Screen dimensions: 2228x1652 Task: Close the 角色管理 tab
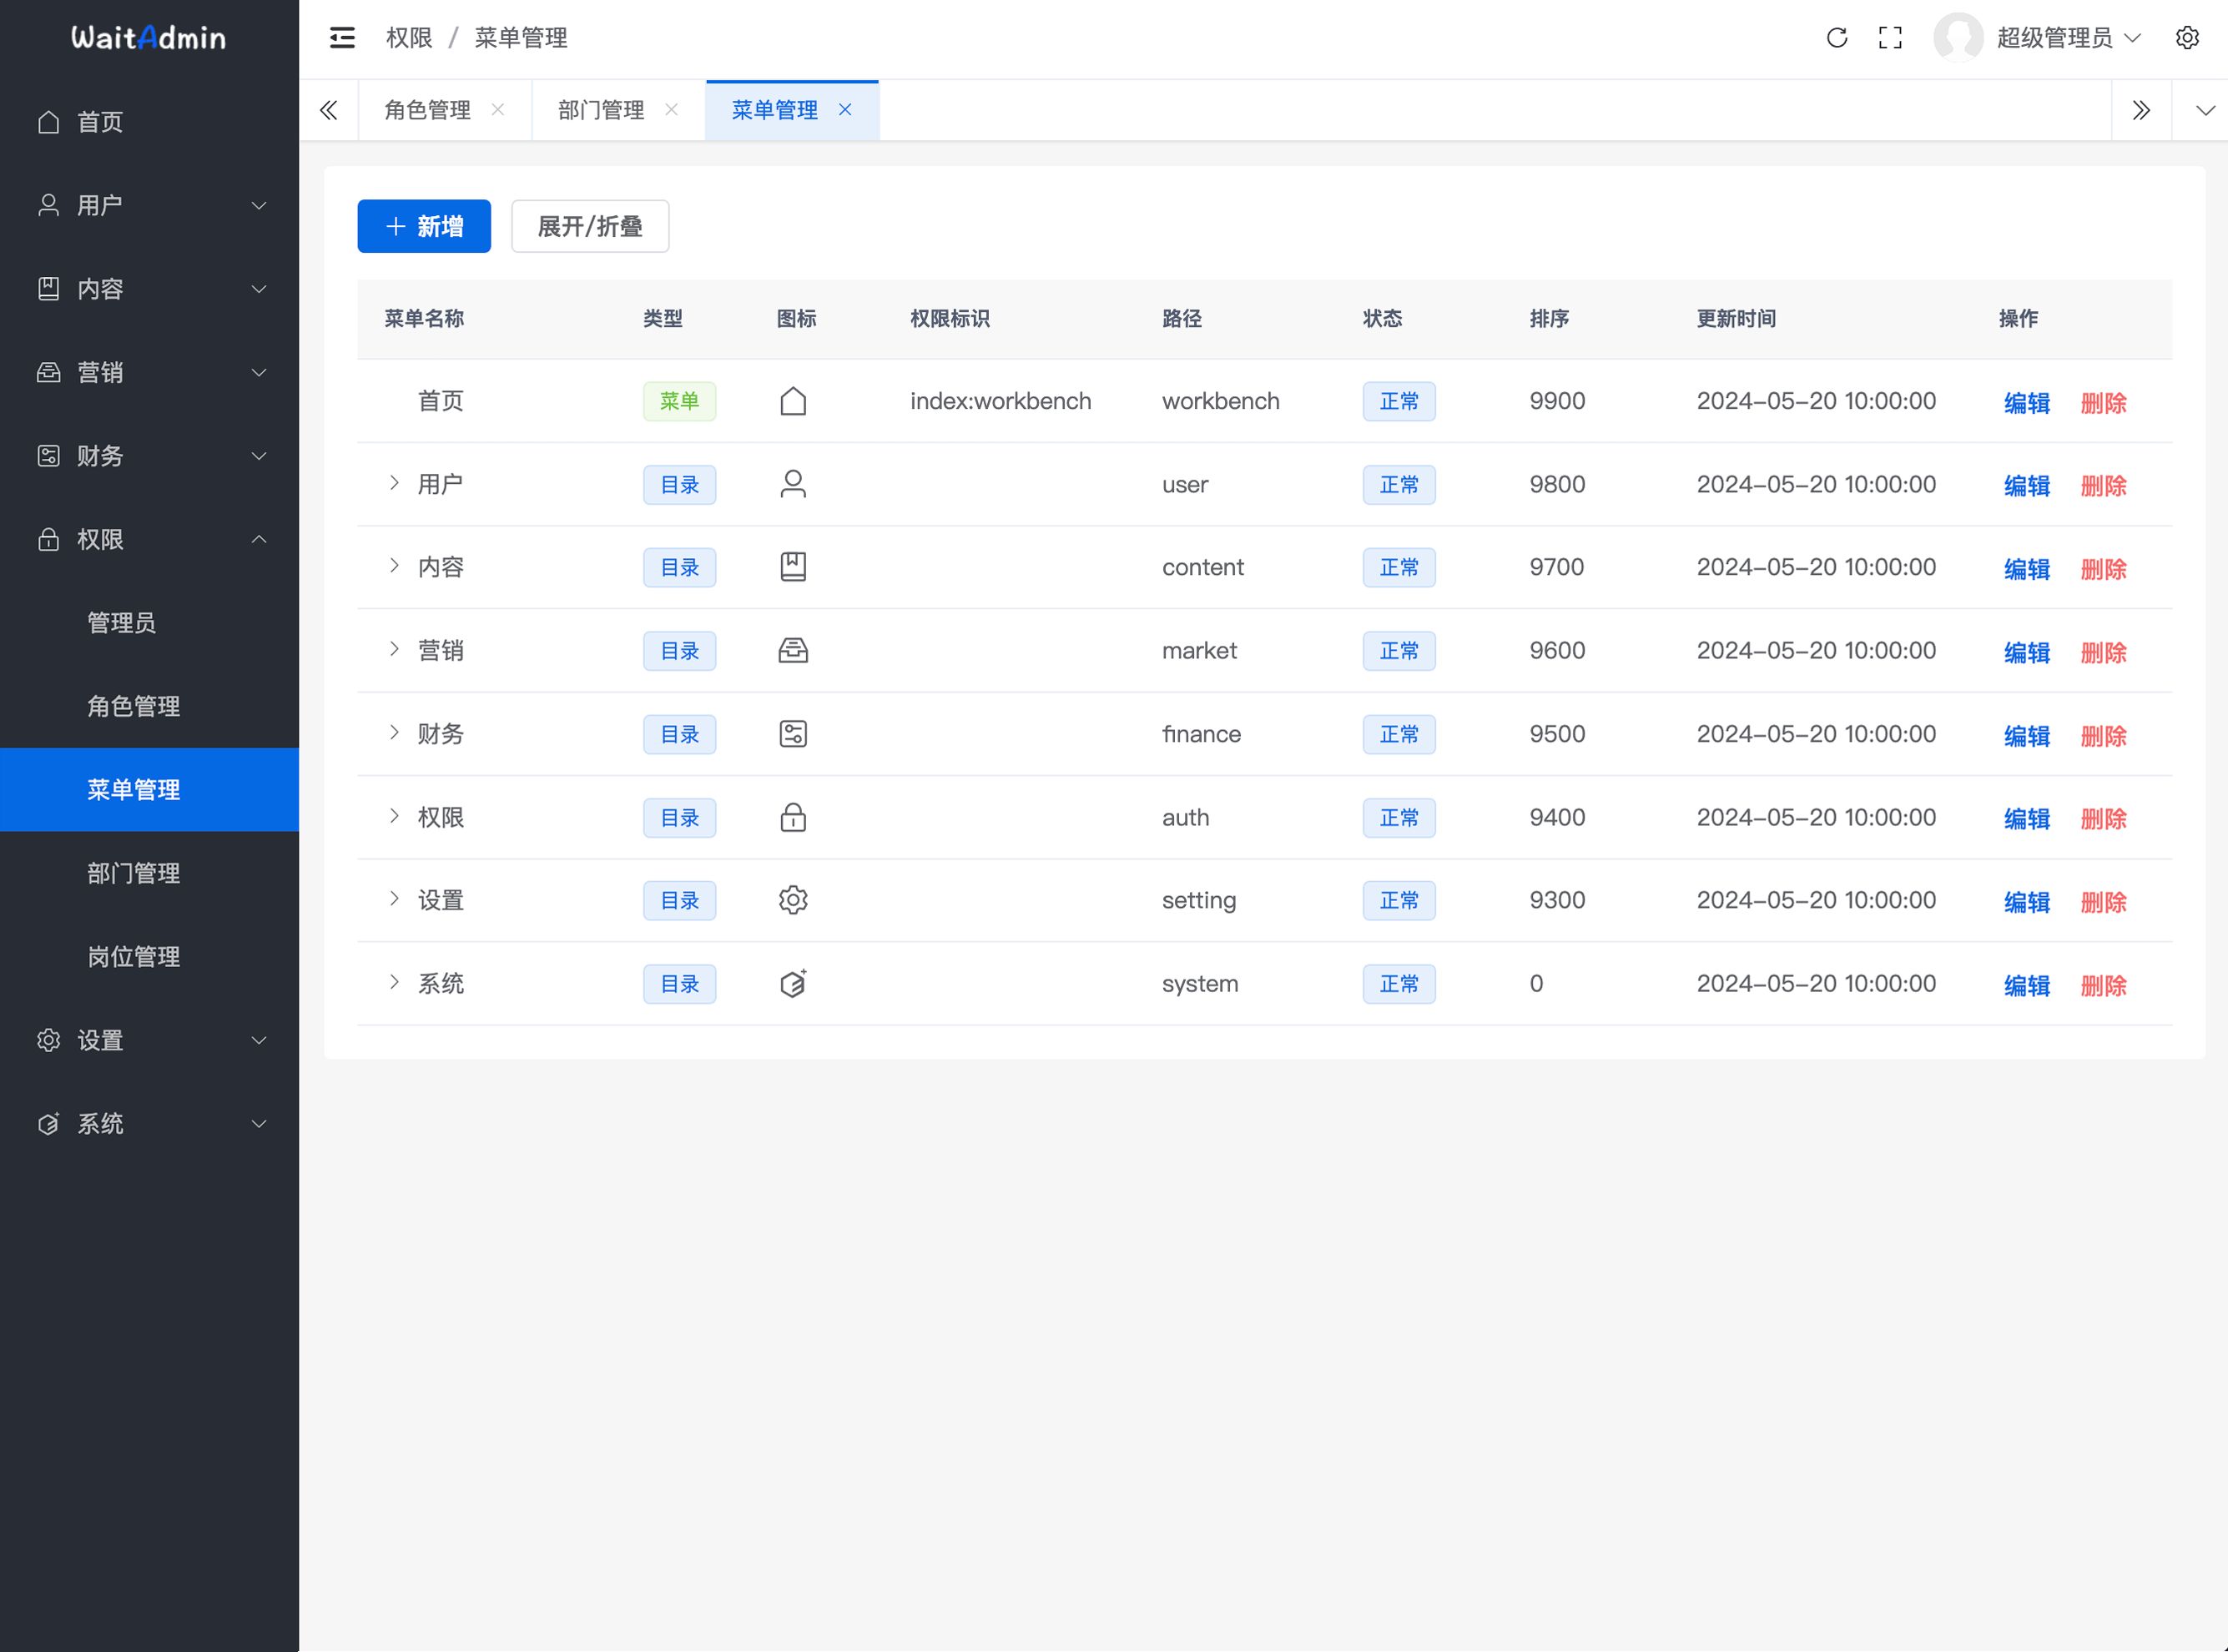[x=498, y=110]
